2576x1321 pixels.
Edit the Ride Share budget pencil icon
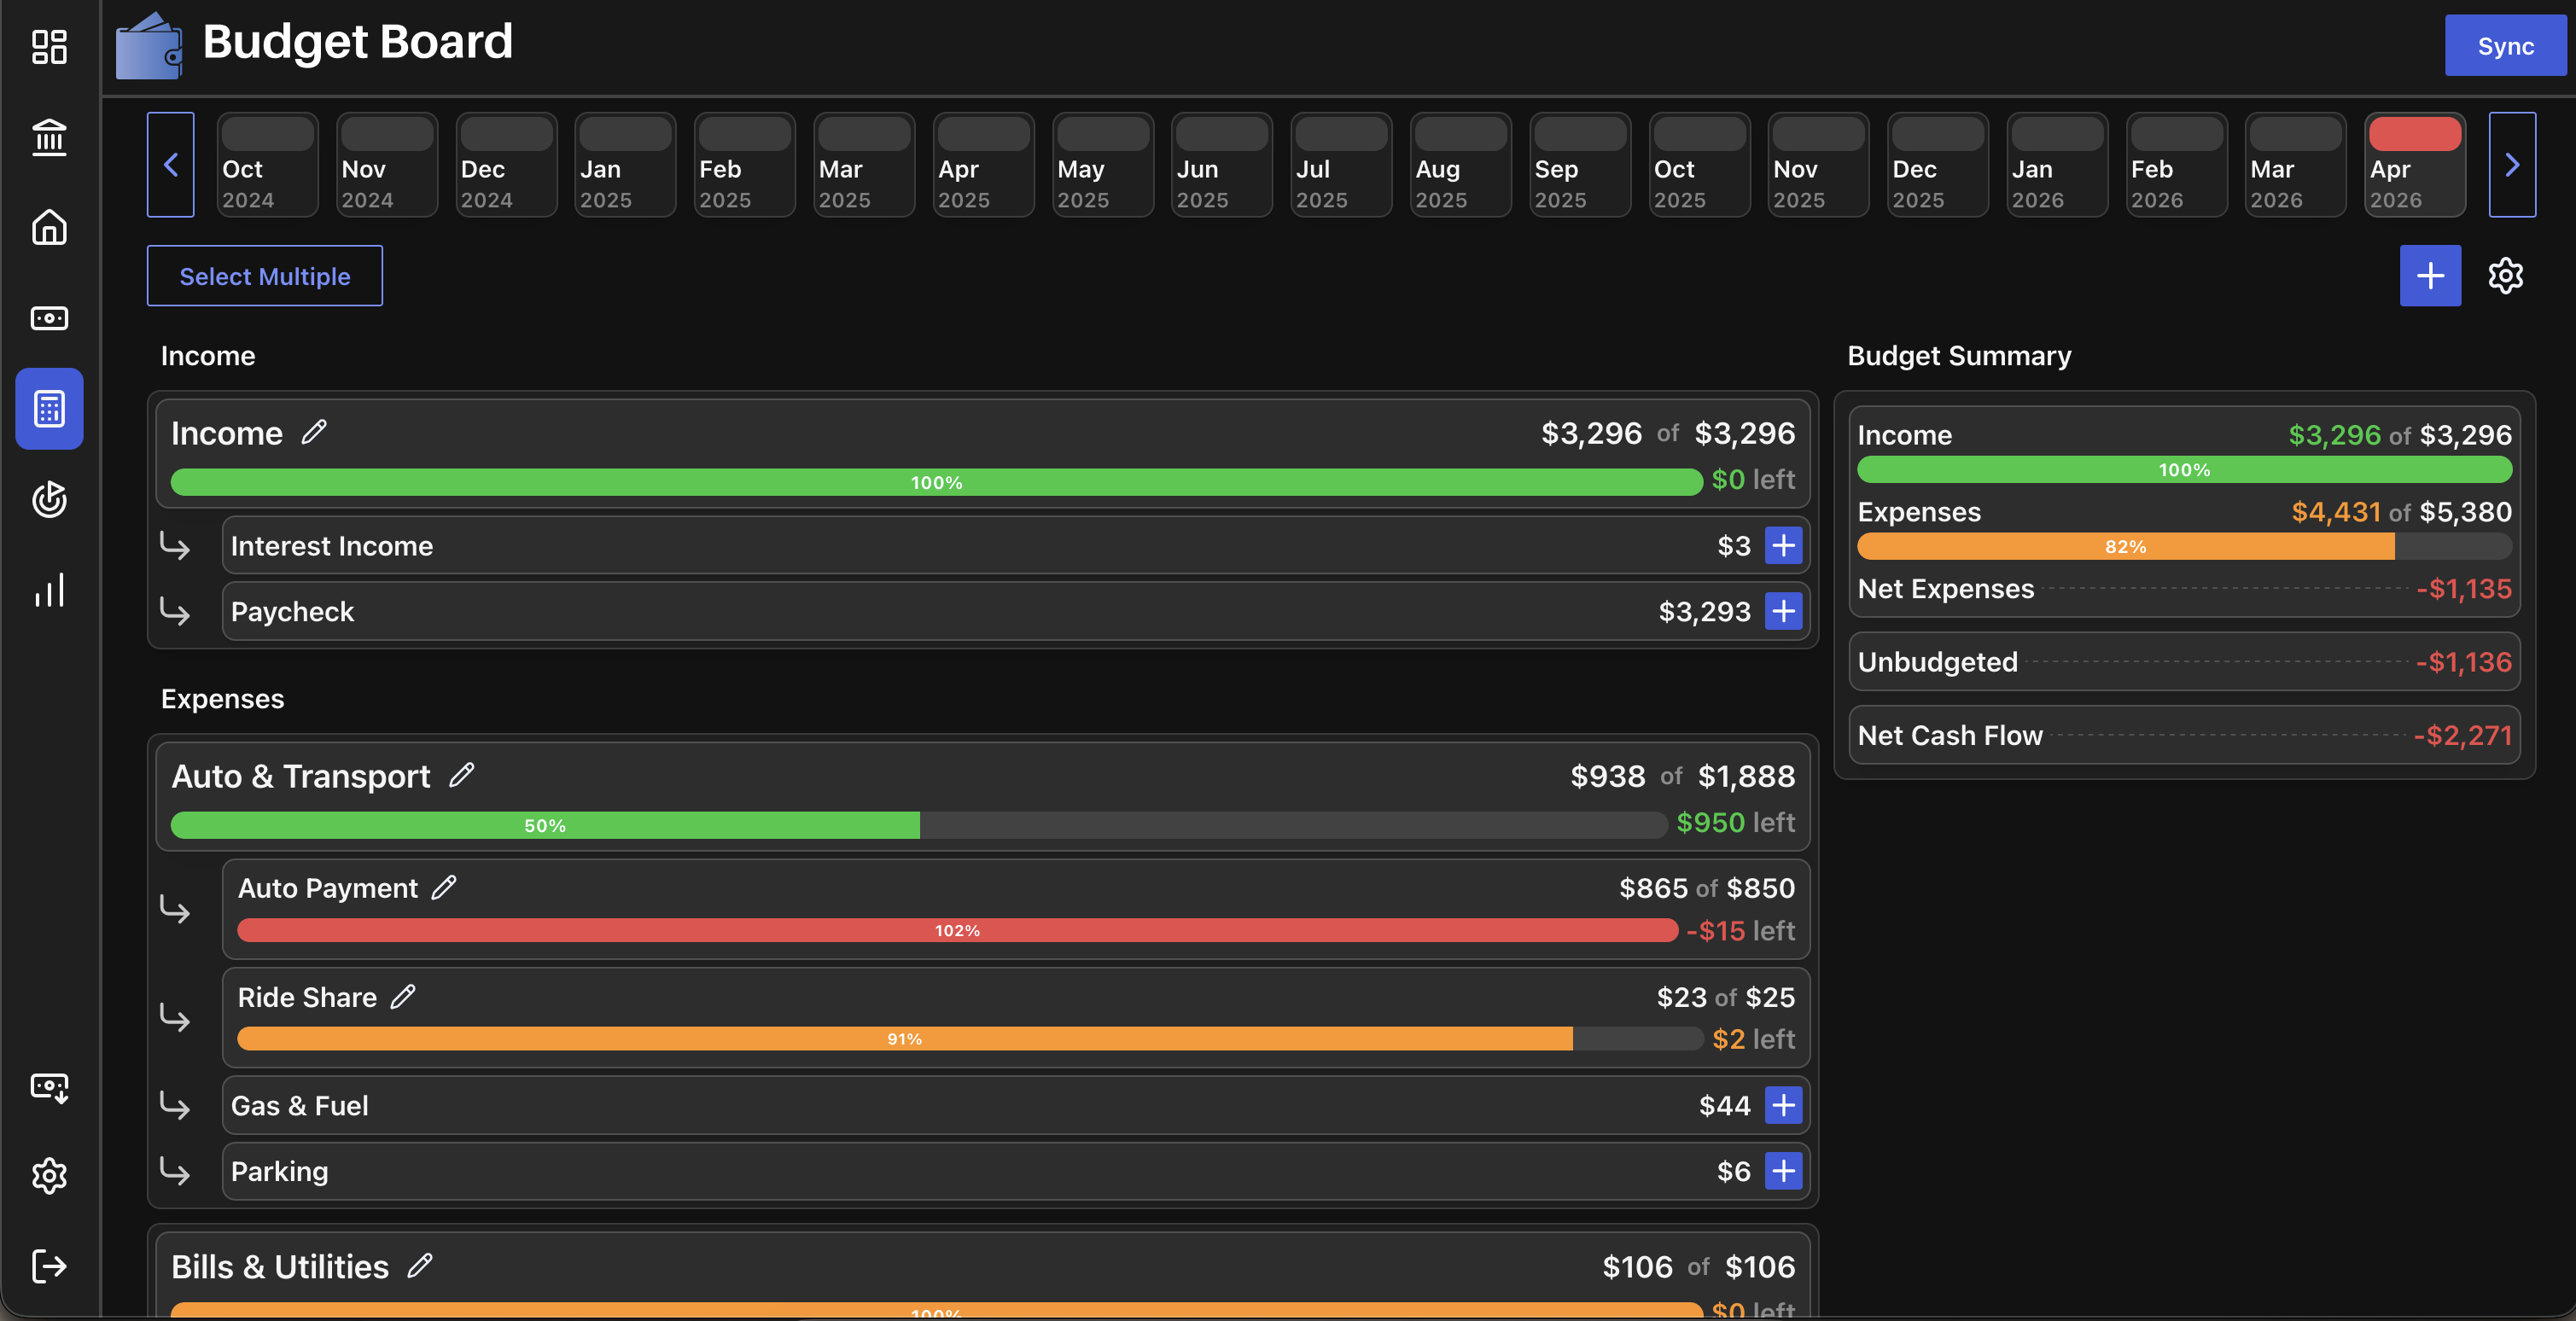coord(403,996)
